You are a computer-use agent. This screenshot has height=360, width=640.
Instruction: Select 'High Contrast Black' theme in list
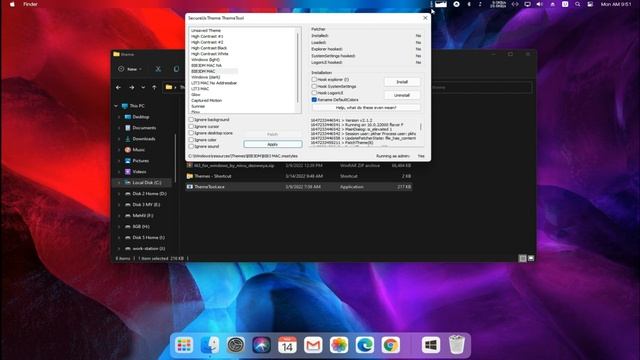click(x=209, y=48)
